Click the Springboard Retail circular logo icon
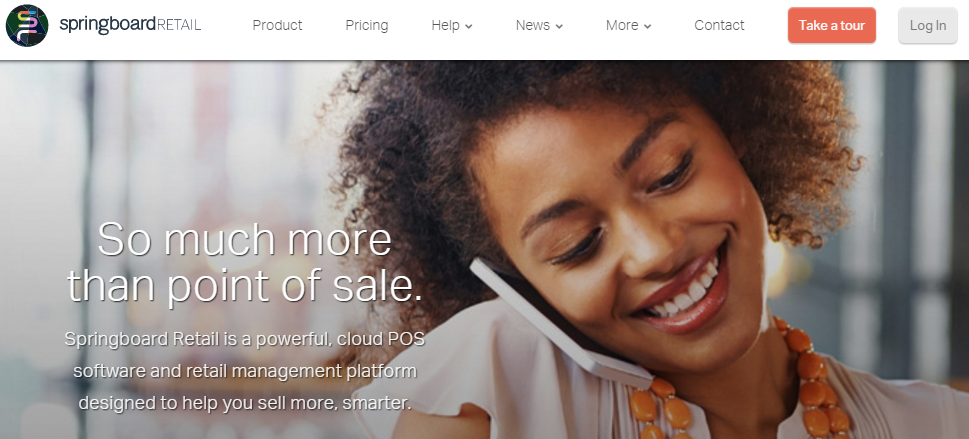This screenshot has width=969, height=439. click(27, 25)
